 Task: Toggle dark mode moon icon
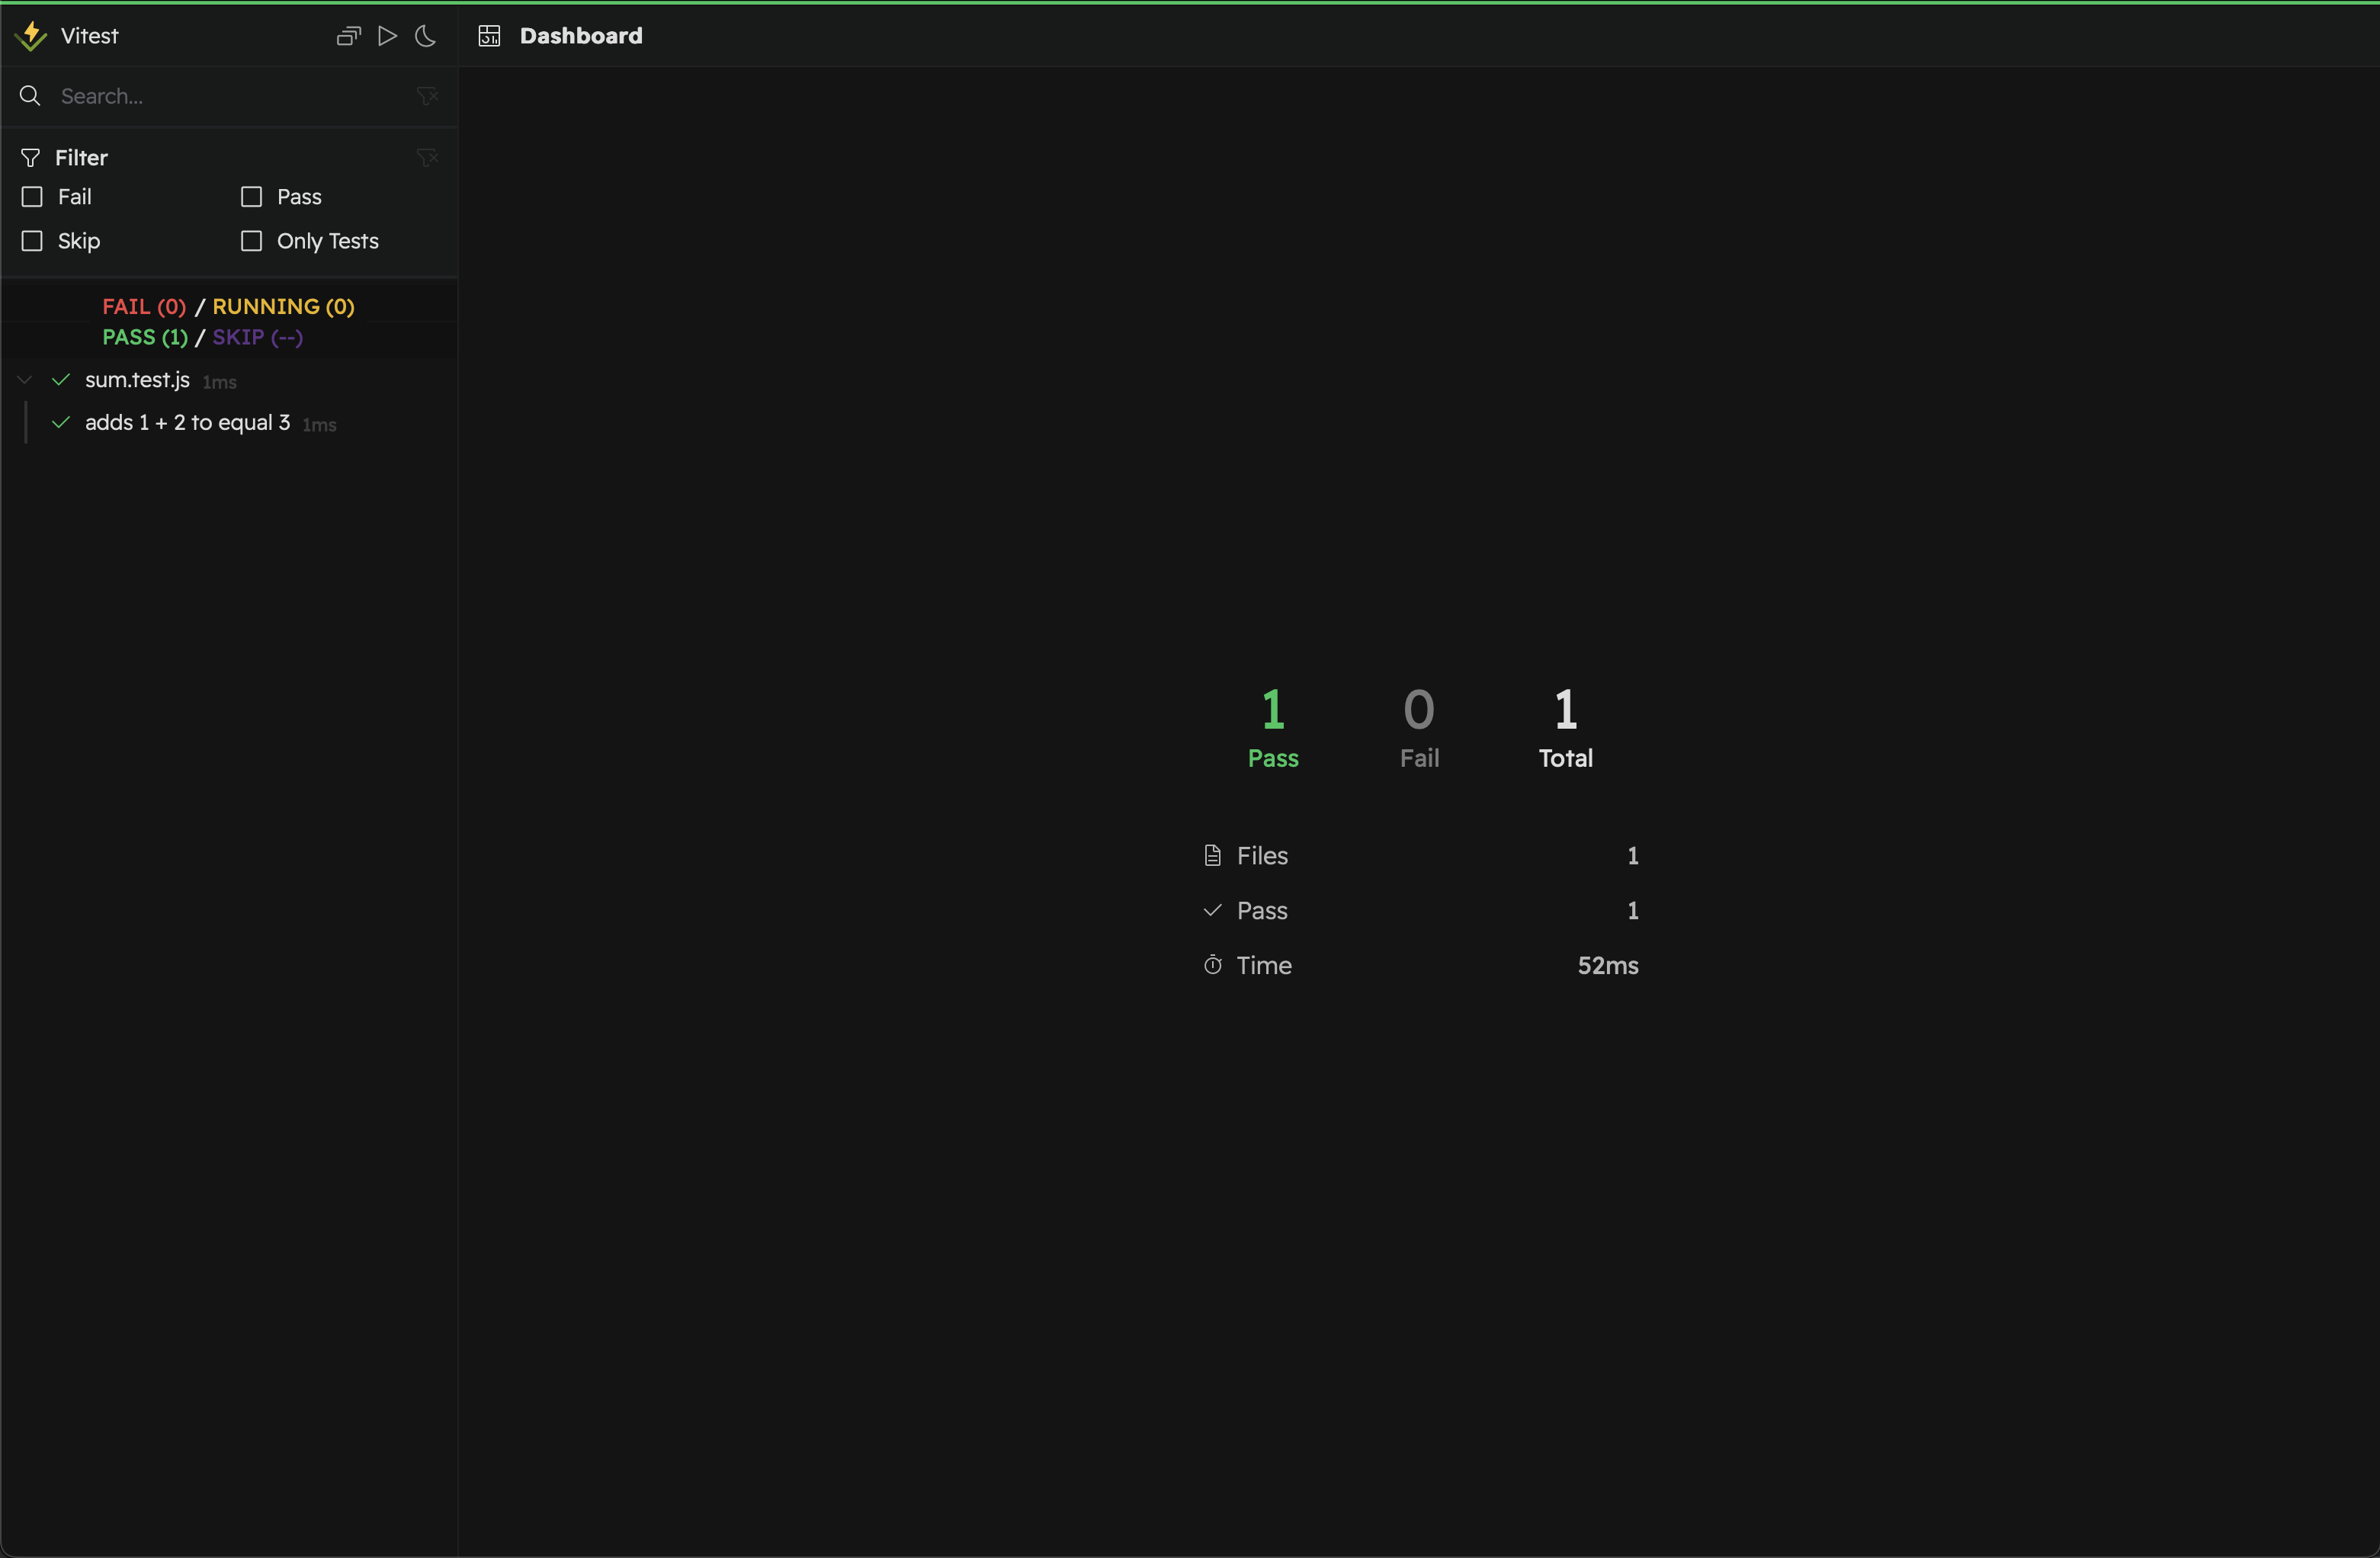click(x=425, y=36)
